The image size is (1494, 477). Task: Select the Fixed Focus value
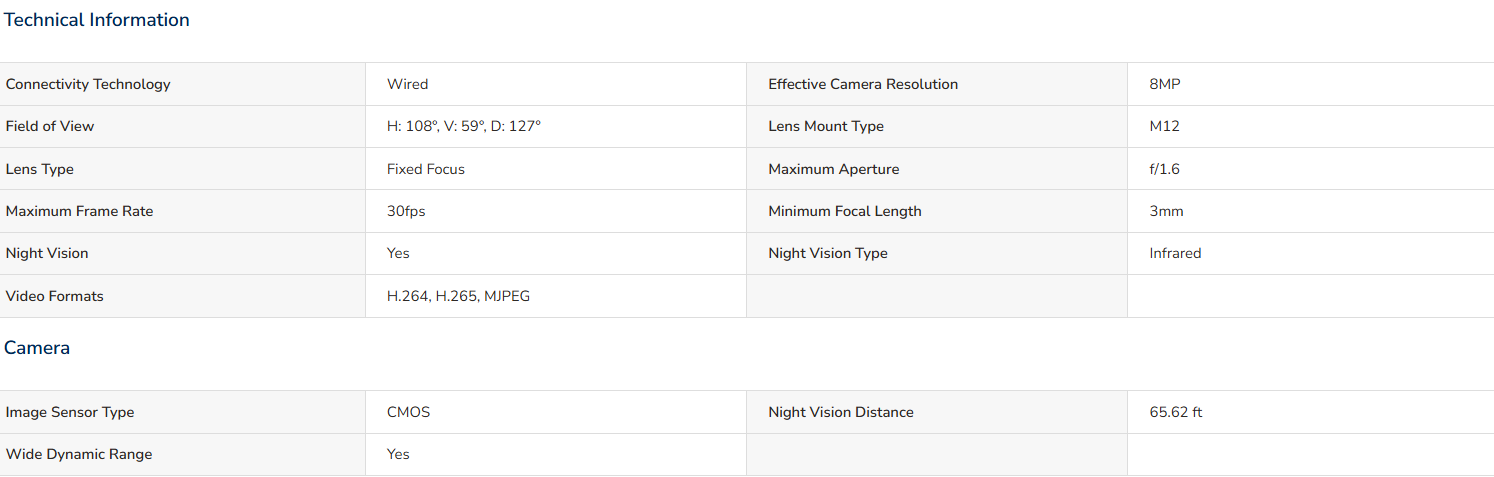point(426,169)
